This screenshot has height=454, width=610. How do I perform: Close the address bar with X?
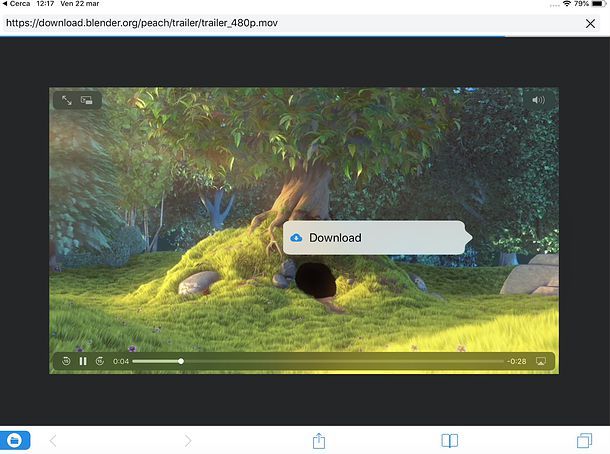tap(590, 24)
